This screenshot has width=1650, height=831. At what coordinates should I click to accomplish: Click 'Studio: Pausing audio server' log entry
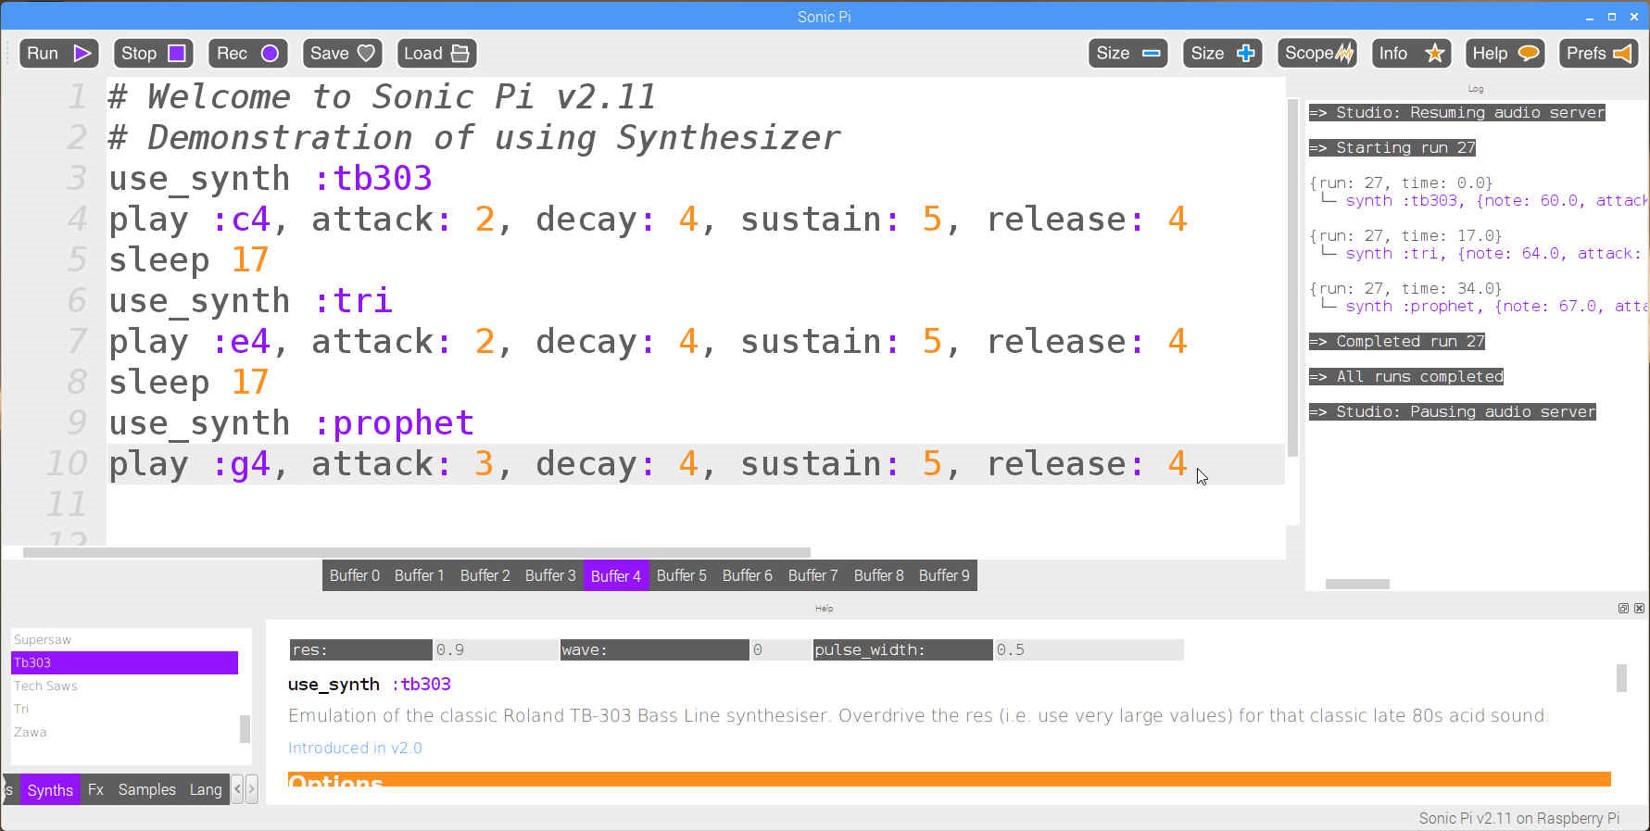pyautogui.click(x=1452, y=412)
